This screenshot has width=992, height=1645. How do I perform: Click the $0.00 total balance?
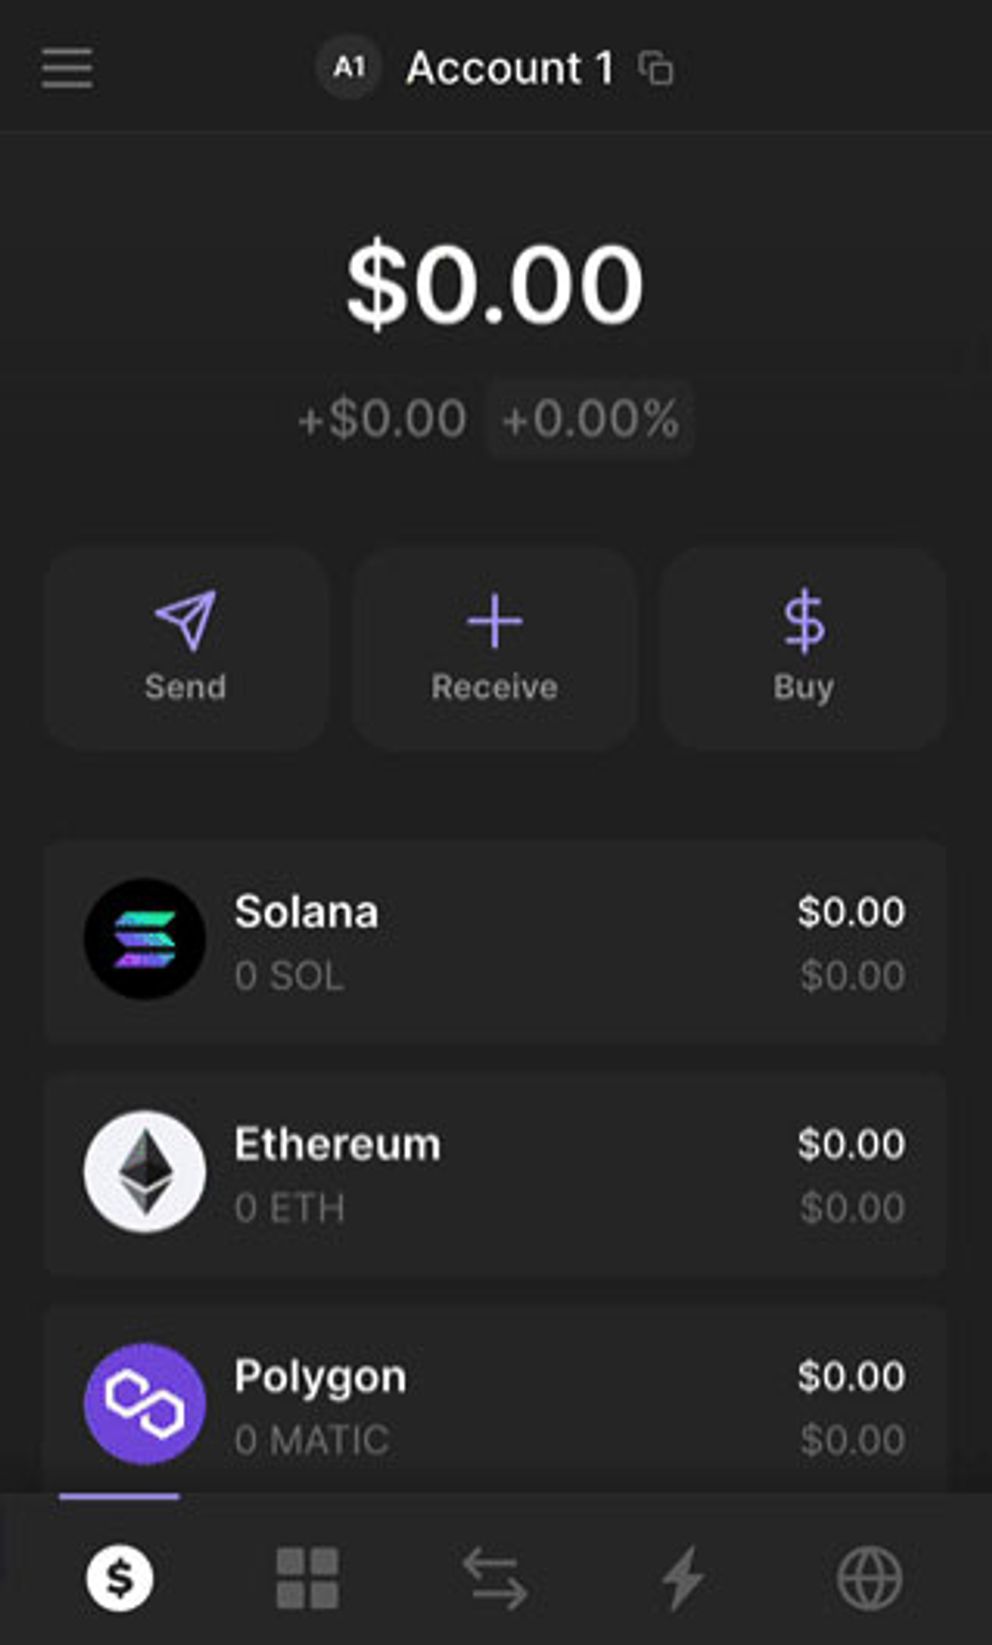pyautogui.click(x=495, y=286)
